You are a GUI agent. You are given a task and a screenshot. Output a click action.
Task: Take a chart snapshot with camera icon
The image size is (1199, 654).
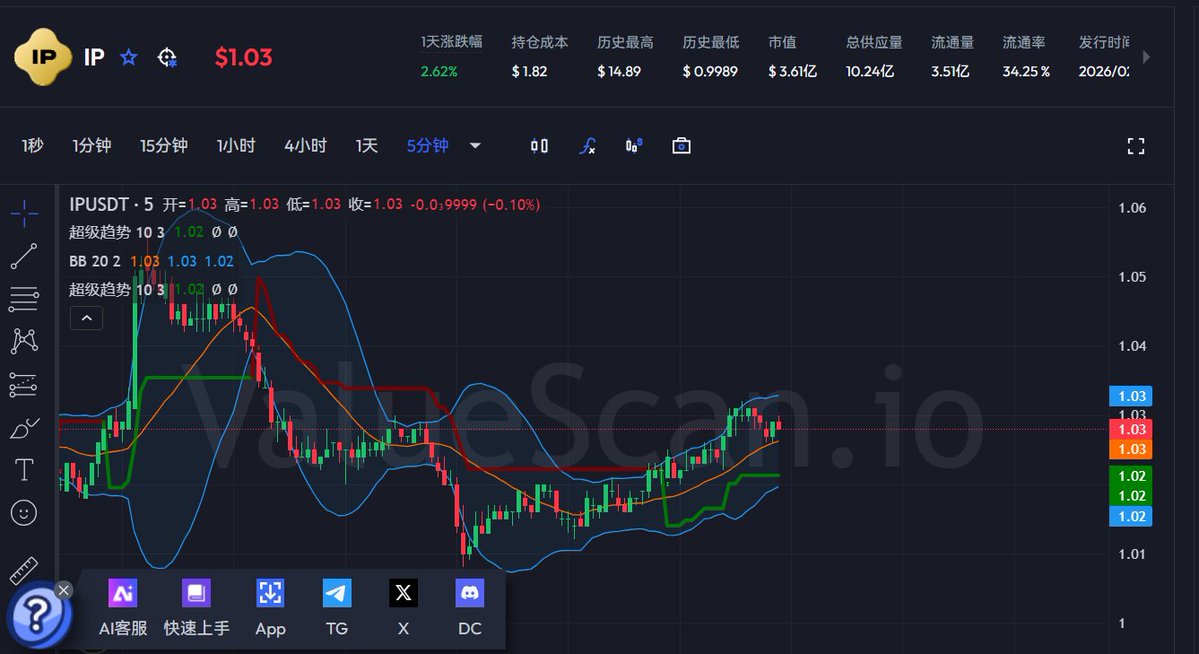point(681,145)
